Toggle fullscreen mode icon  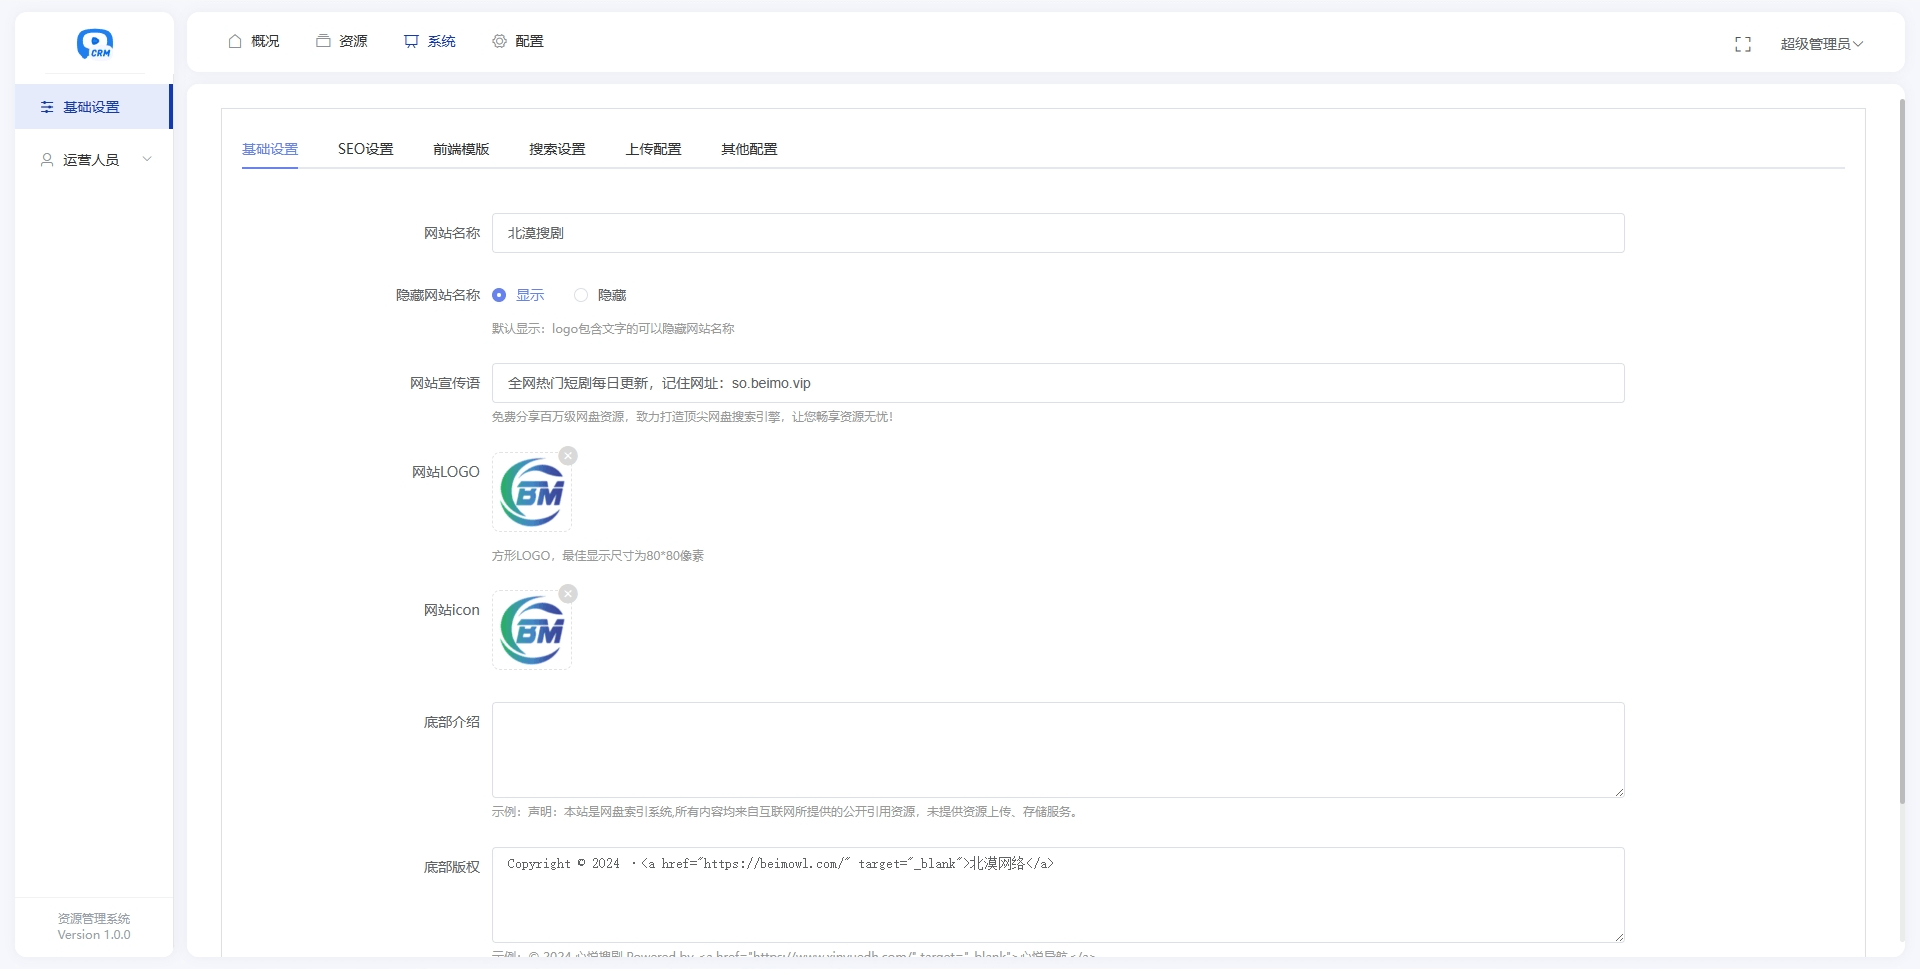tap(1743, 44)
